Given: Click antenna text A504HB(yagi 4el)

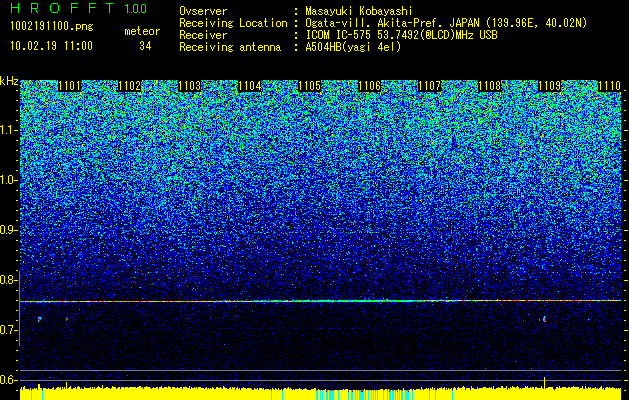Looking at the screenshot, I should tap(353, 47).
